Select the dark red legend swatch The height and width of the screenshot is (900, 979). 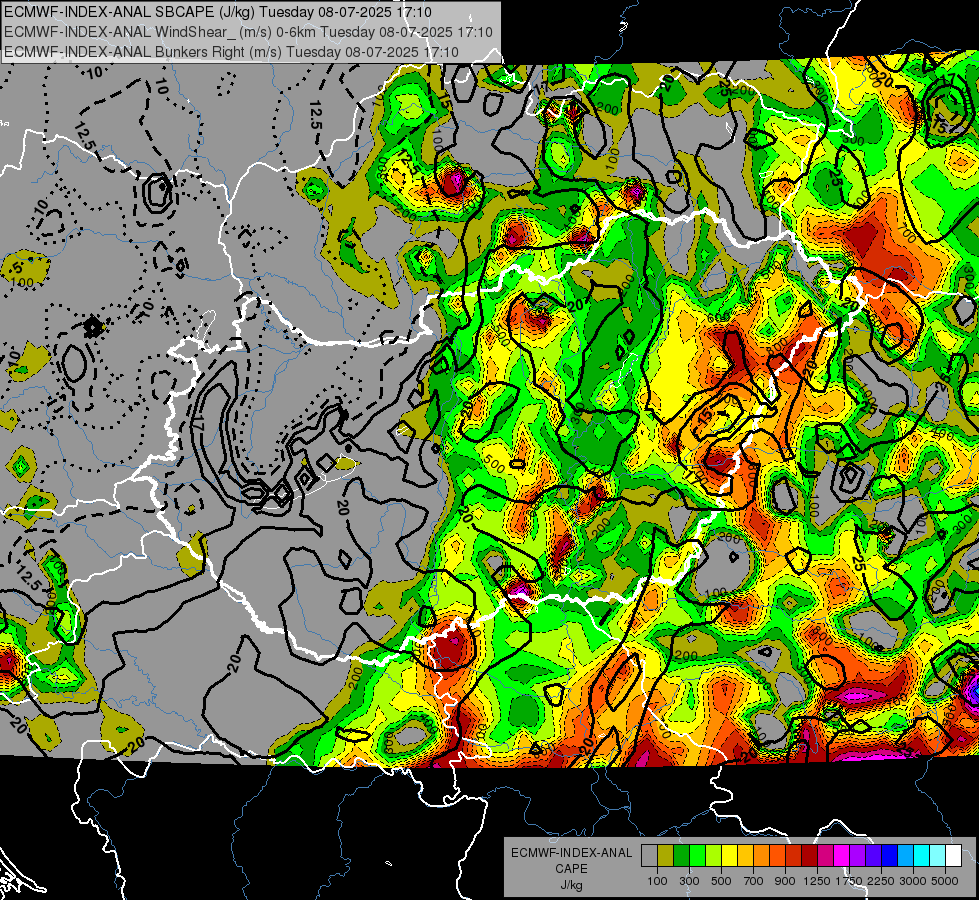tap(810, 856)
